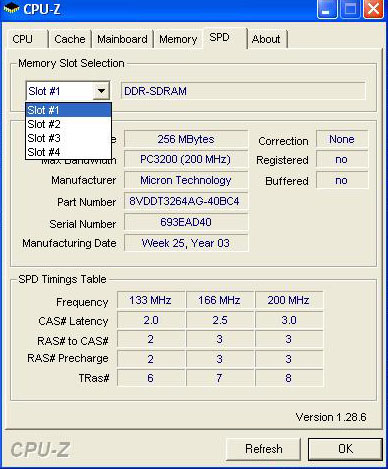The width and height of the screenshot is (388, 469).
Task: Click TRas# value 6
Action: coord(151,378)
